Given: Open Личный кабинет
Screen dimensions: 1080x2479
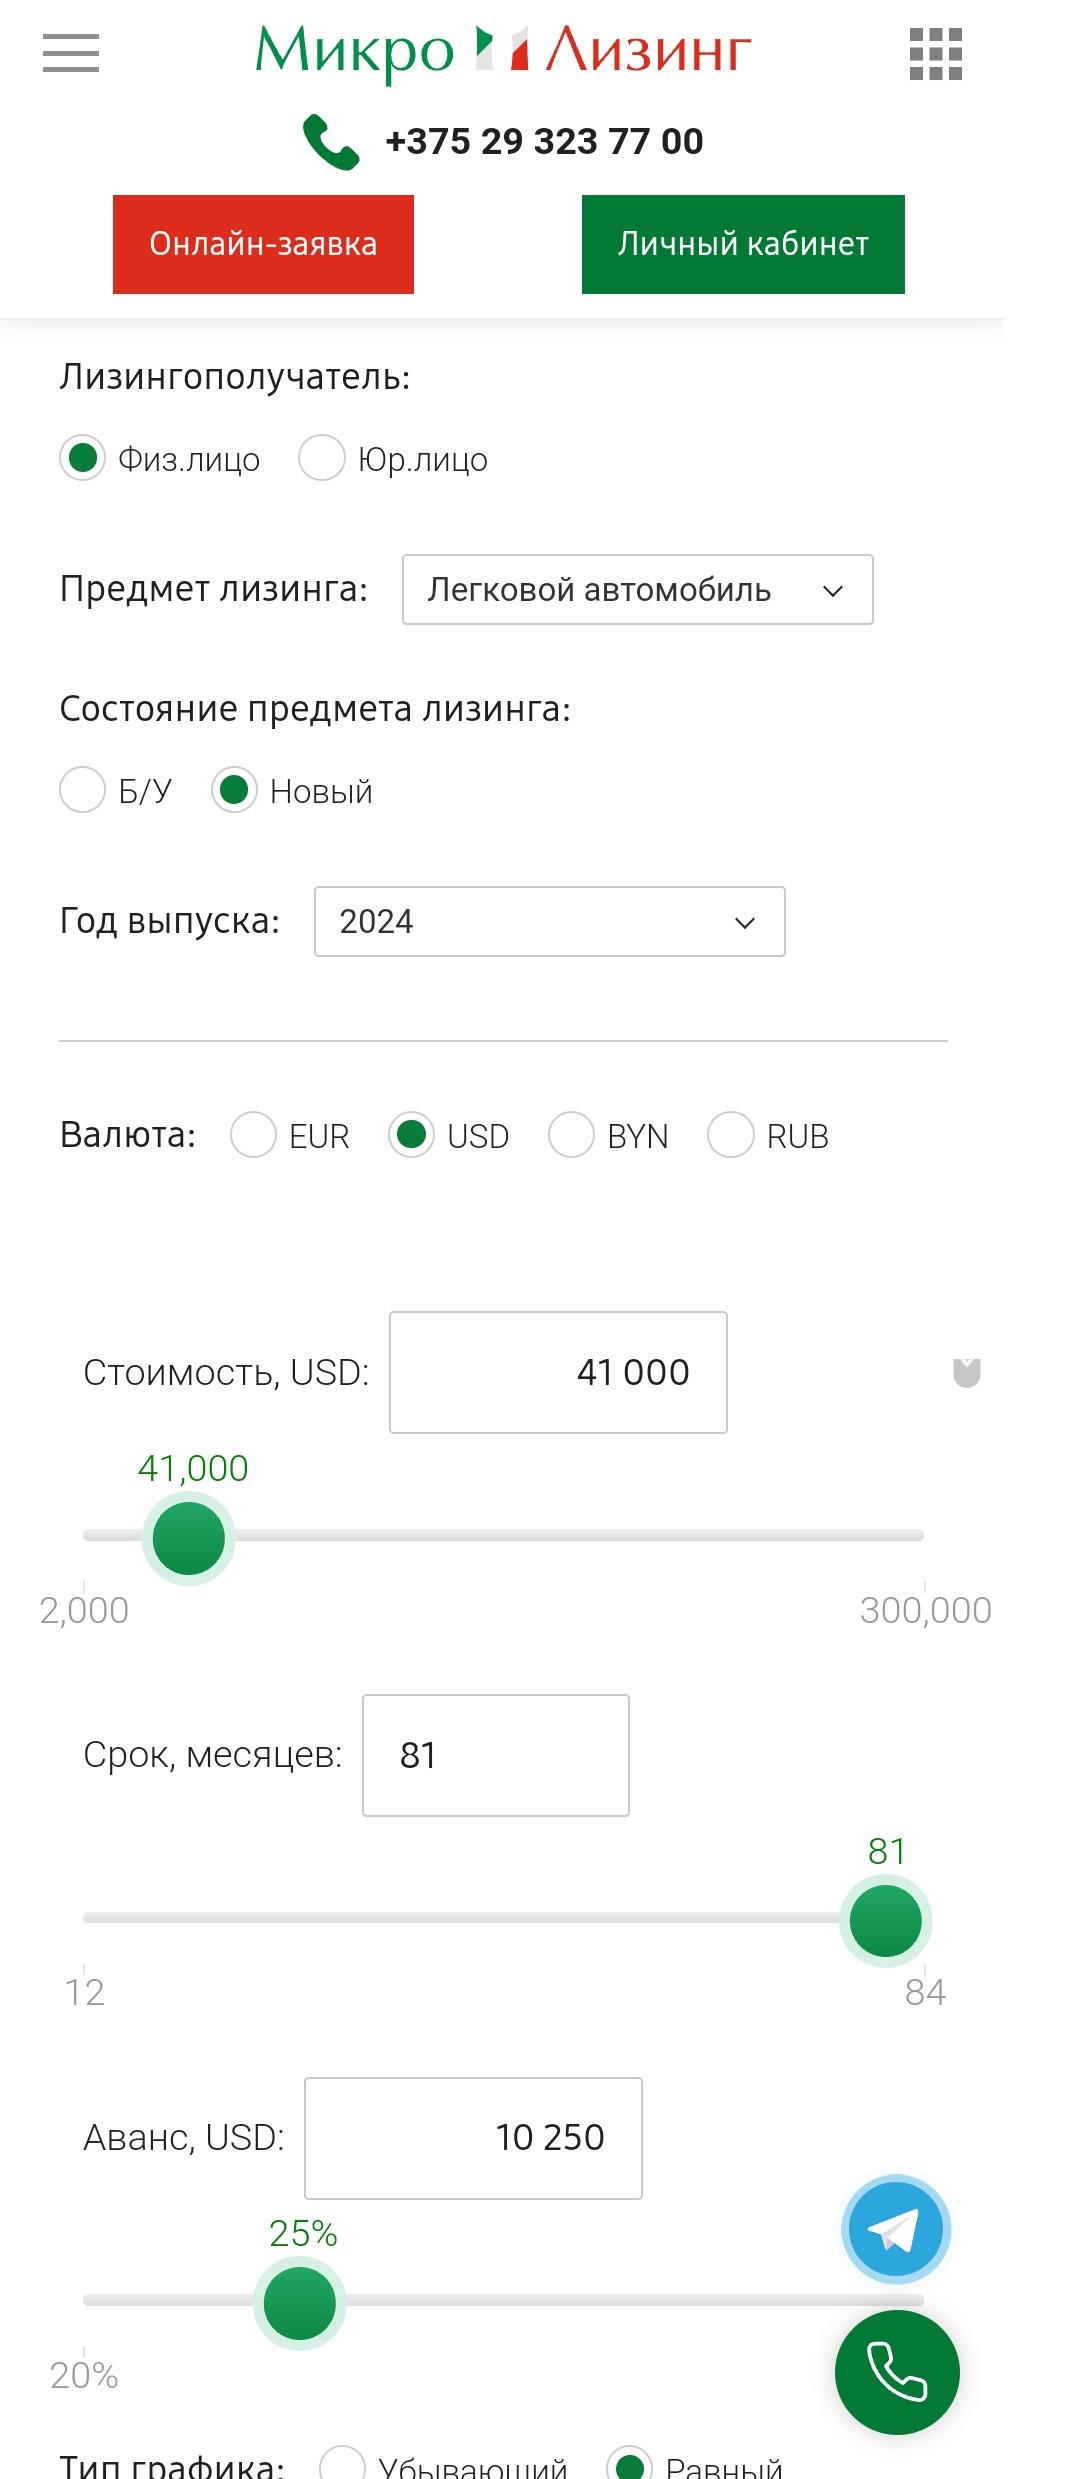Looking at the screenshot, I should pyautogui.click(x=743, y=244).
